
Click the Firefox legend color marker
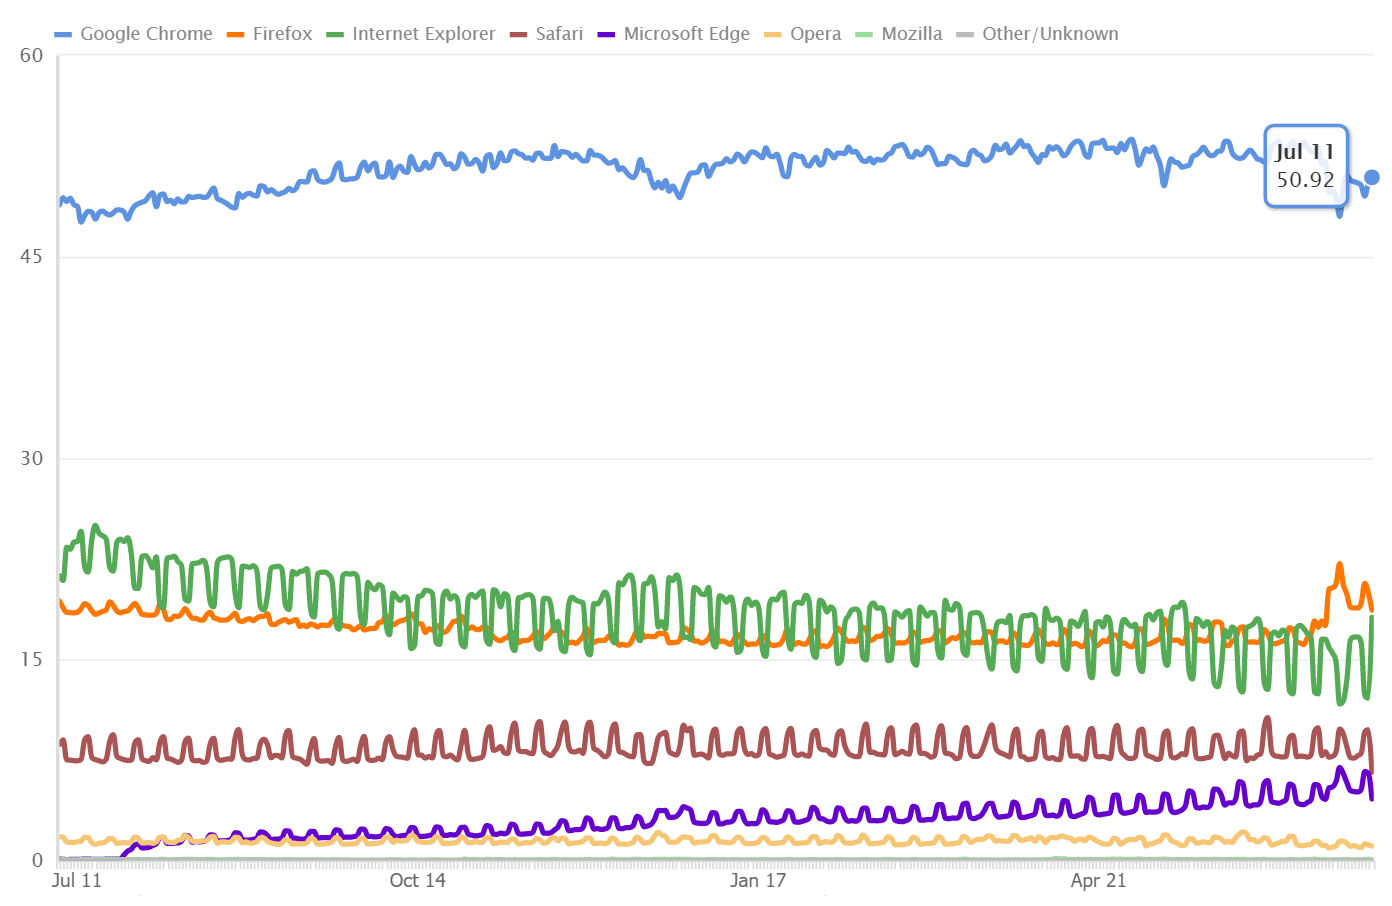[x=234, y=33]
